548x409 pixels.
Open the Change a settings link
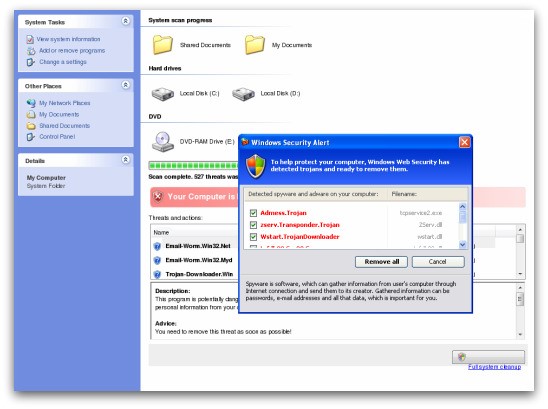(x=63, y=62)
